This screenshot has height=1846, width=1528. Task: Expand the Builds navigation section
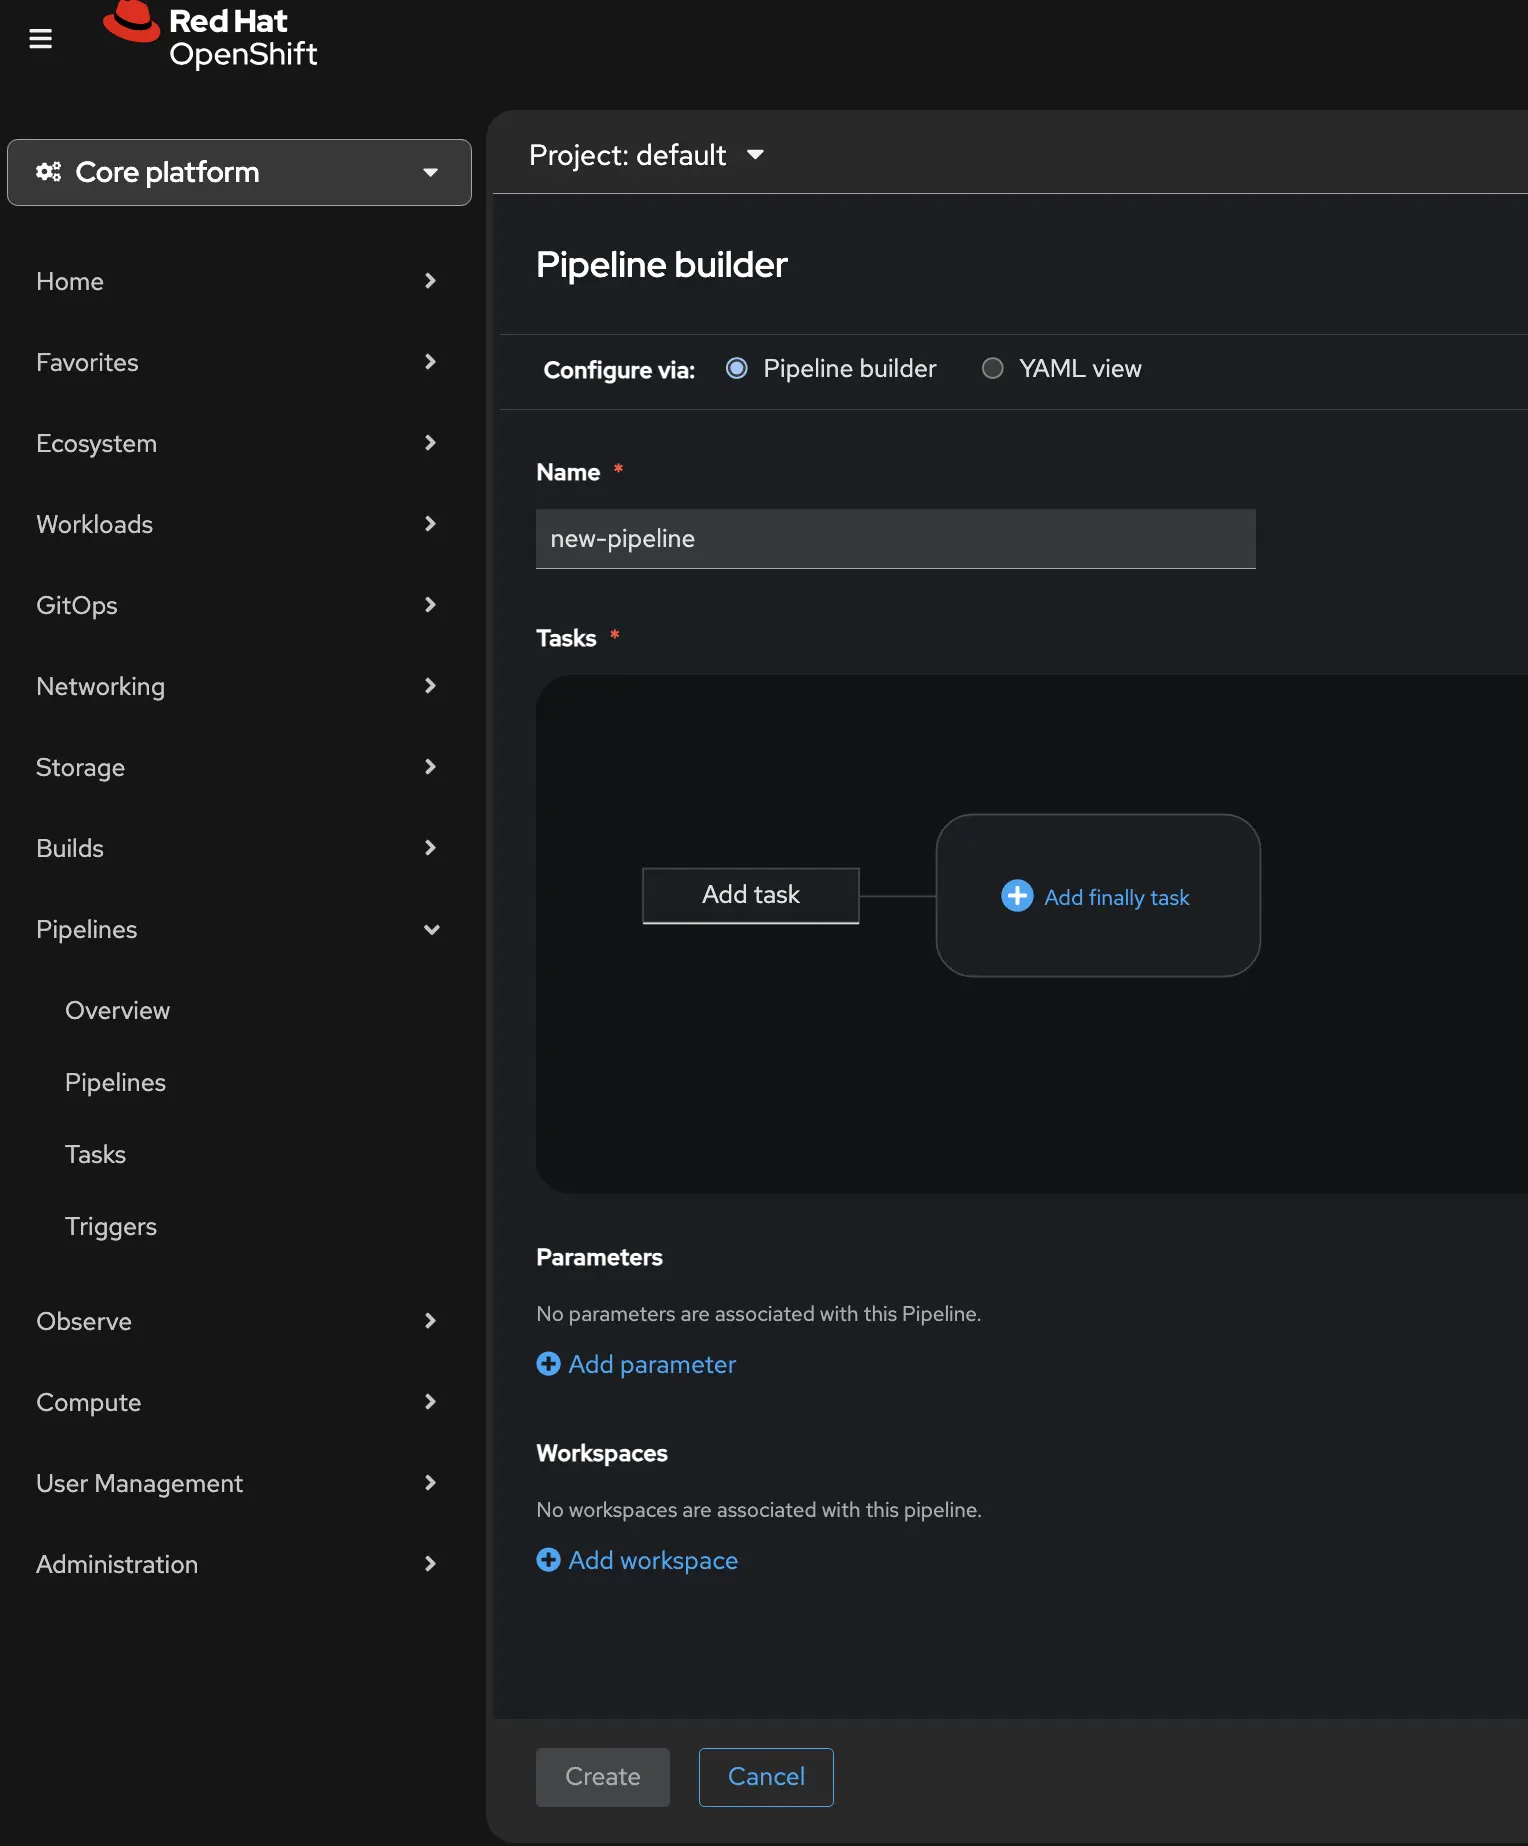(238, 848)
